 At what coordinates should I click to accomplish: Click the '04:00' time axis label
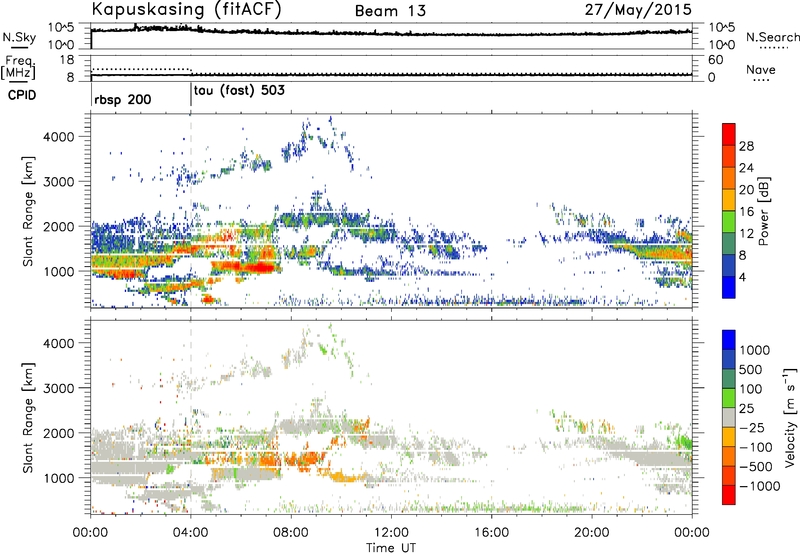pyautogui.click(x=190, y=533)
